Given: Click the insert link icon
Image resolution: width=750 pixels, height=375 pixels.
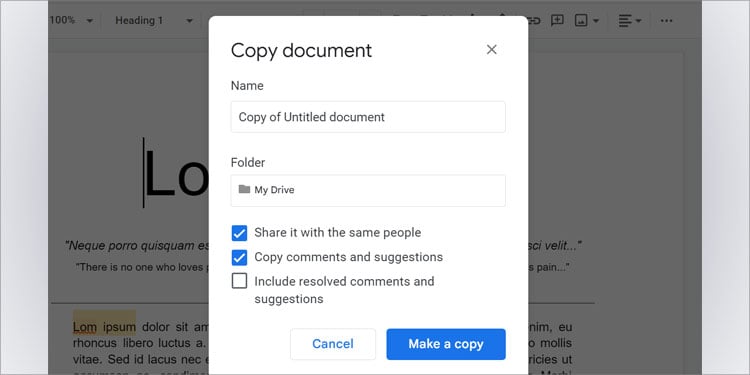Looking at the screenshot, I should tap(534, 21).
